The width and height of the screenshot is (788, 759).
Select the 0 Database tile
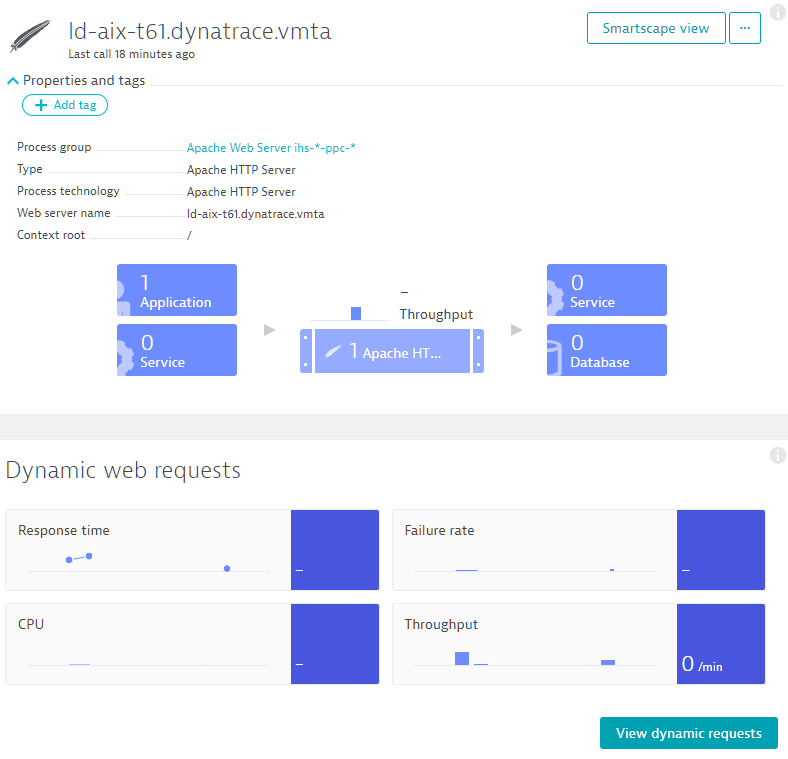(x=607, y=350)
